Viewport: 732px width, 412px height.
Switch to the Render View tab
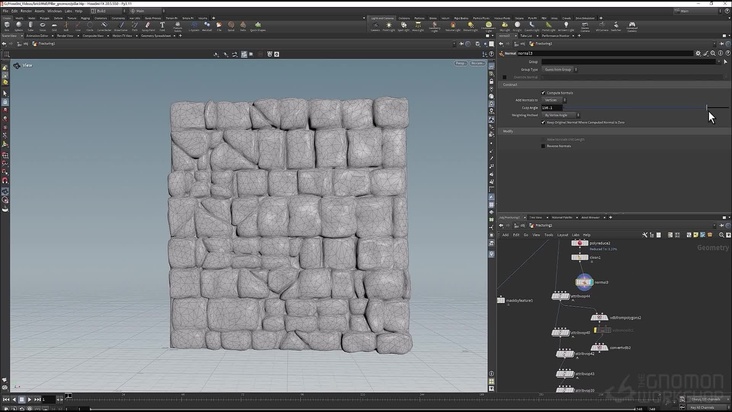tap(65, 35)
